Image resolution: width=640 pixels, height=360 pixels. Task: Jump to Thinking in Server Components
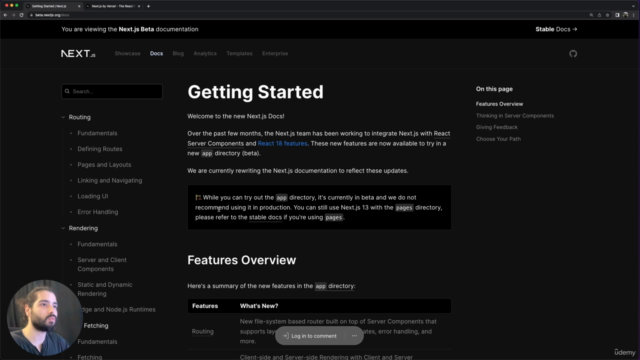coord(515,116)
